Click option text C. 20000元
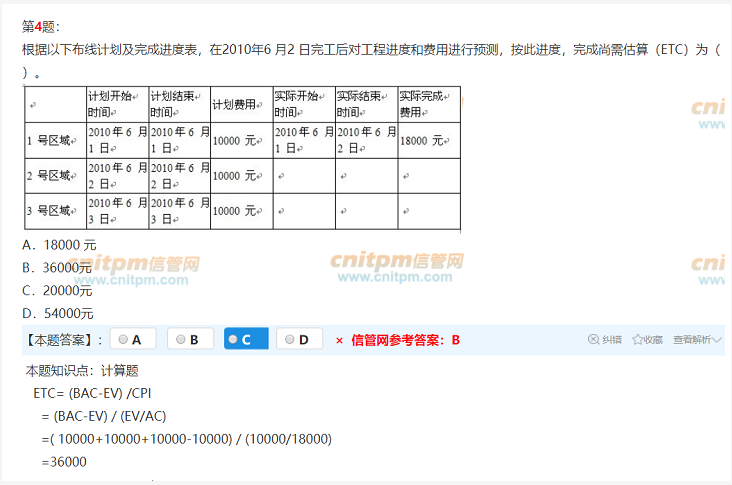The image size is (732, 485). click(57, 290)
